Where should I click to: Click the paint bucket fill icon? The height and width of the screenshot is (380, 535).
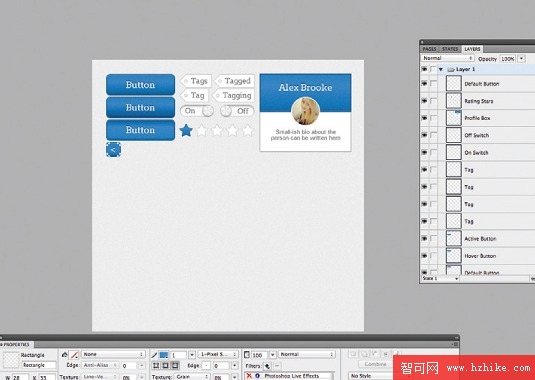pos(64,355)
